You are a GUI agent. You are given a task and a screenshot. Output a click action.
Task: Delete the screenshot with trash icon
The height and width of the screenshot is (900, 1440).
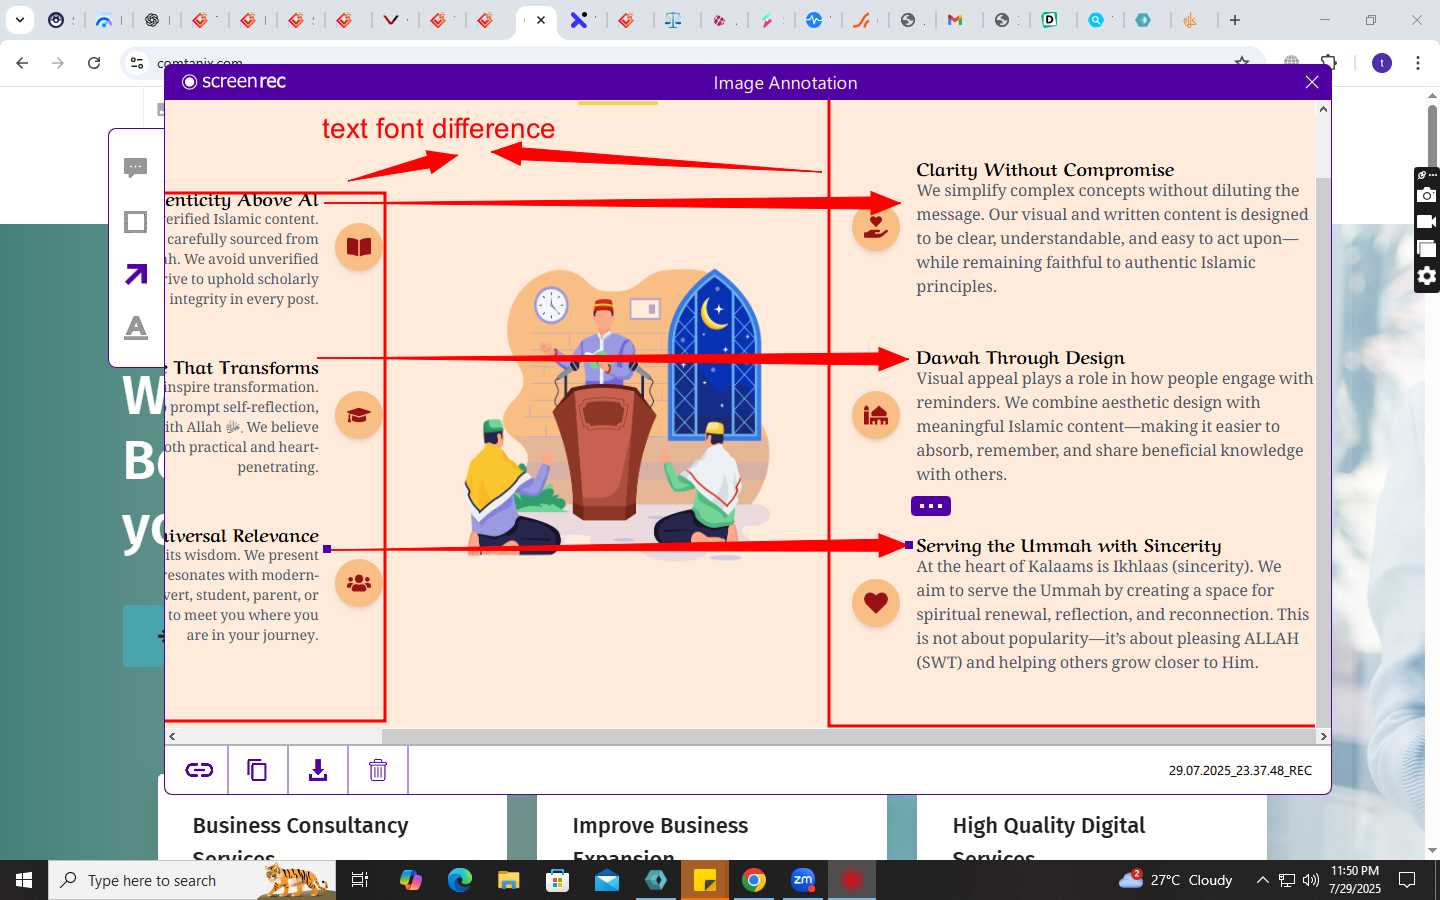[x=378, y=770]
